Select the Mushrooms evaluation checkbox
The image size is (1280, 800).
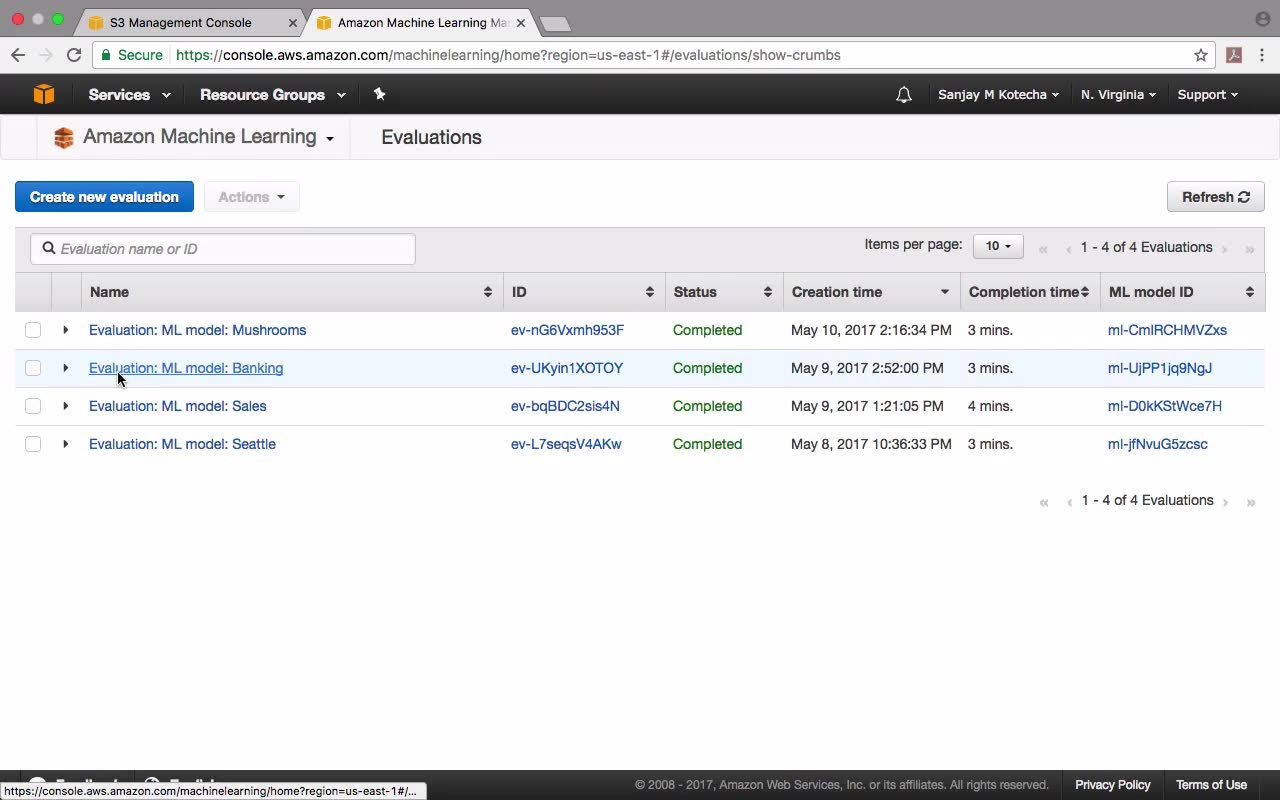click(x=33, y=330)
